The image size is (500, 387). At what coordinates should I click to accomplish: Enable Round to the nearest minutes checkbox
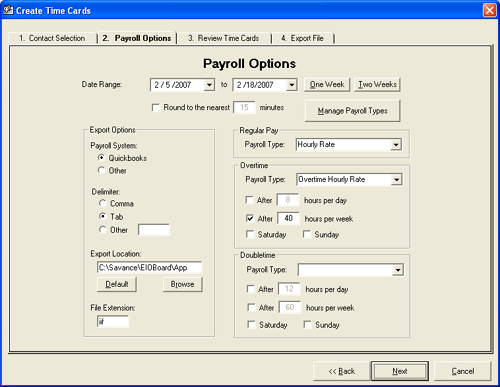[x=156, y=108]
